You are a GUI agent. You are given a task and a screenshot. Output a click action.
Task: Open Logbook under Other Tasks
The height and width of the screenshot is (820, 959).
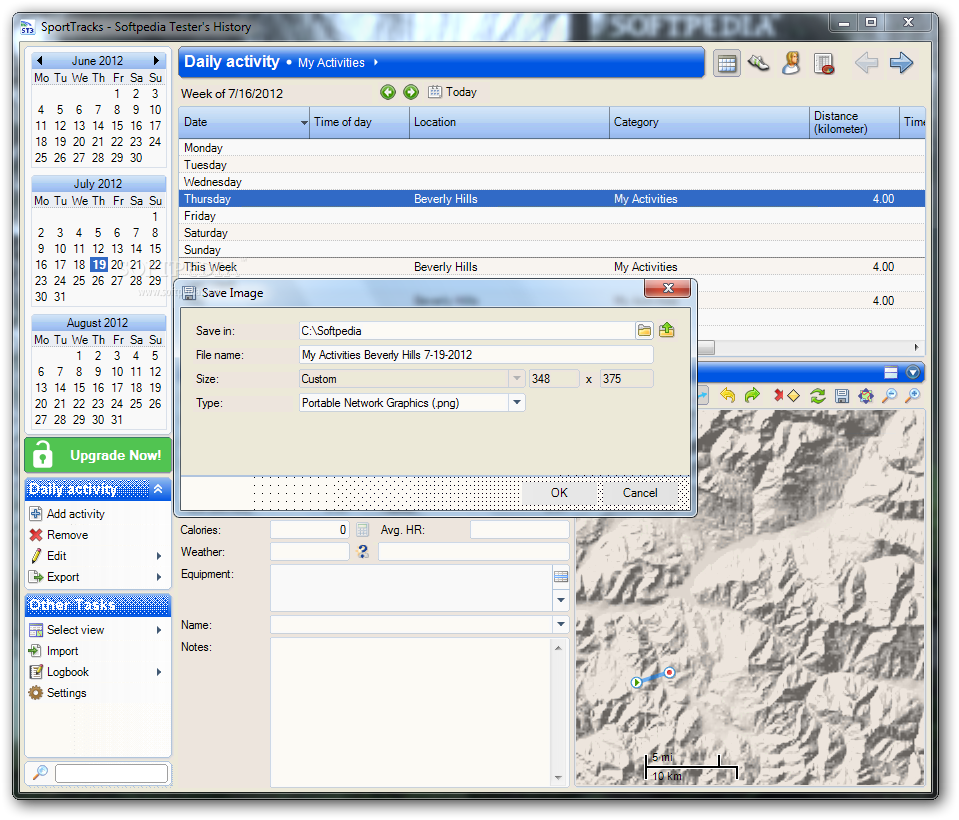pyautogui.click(x=68, y=672)
